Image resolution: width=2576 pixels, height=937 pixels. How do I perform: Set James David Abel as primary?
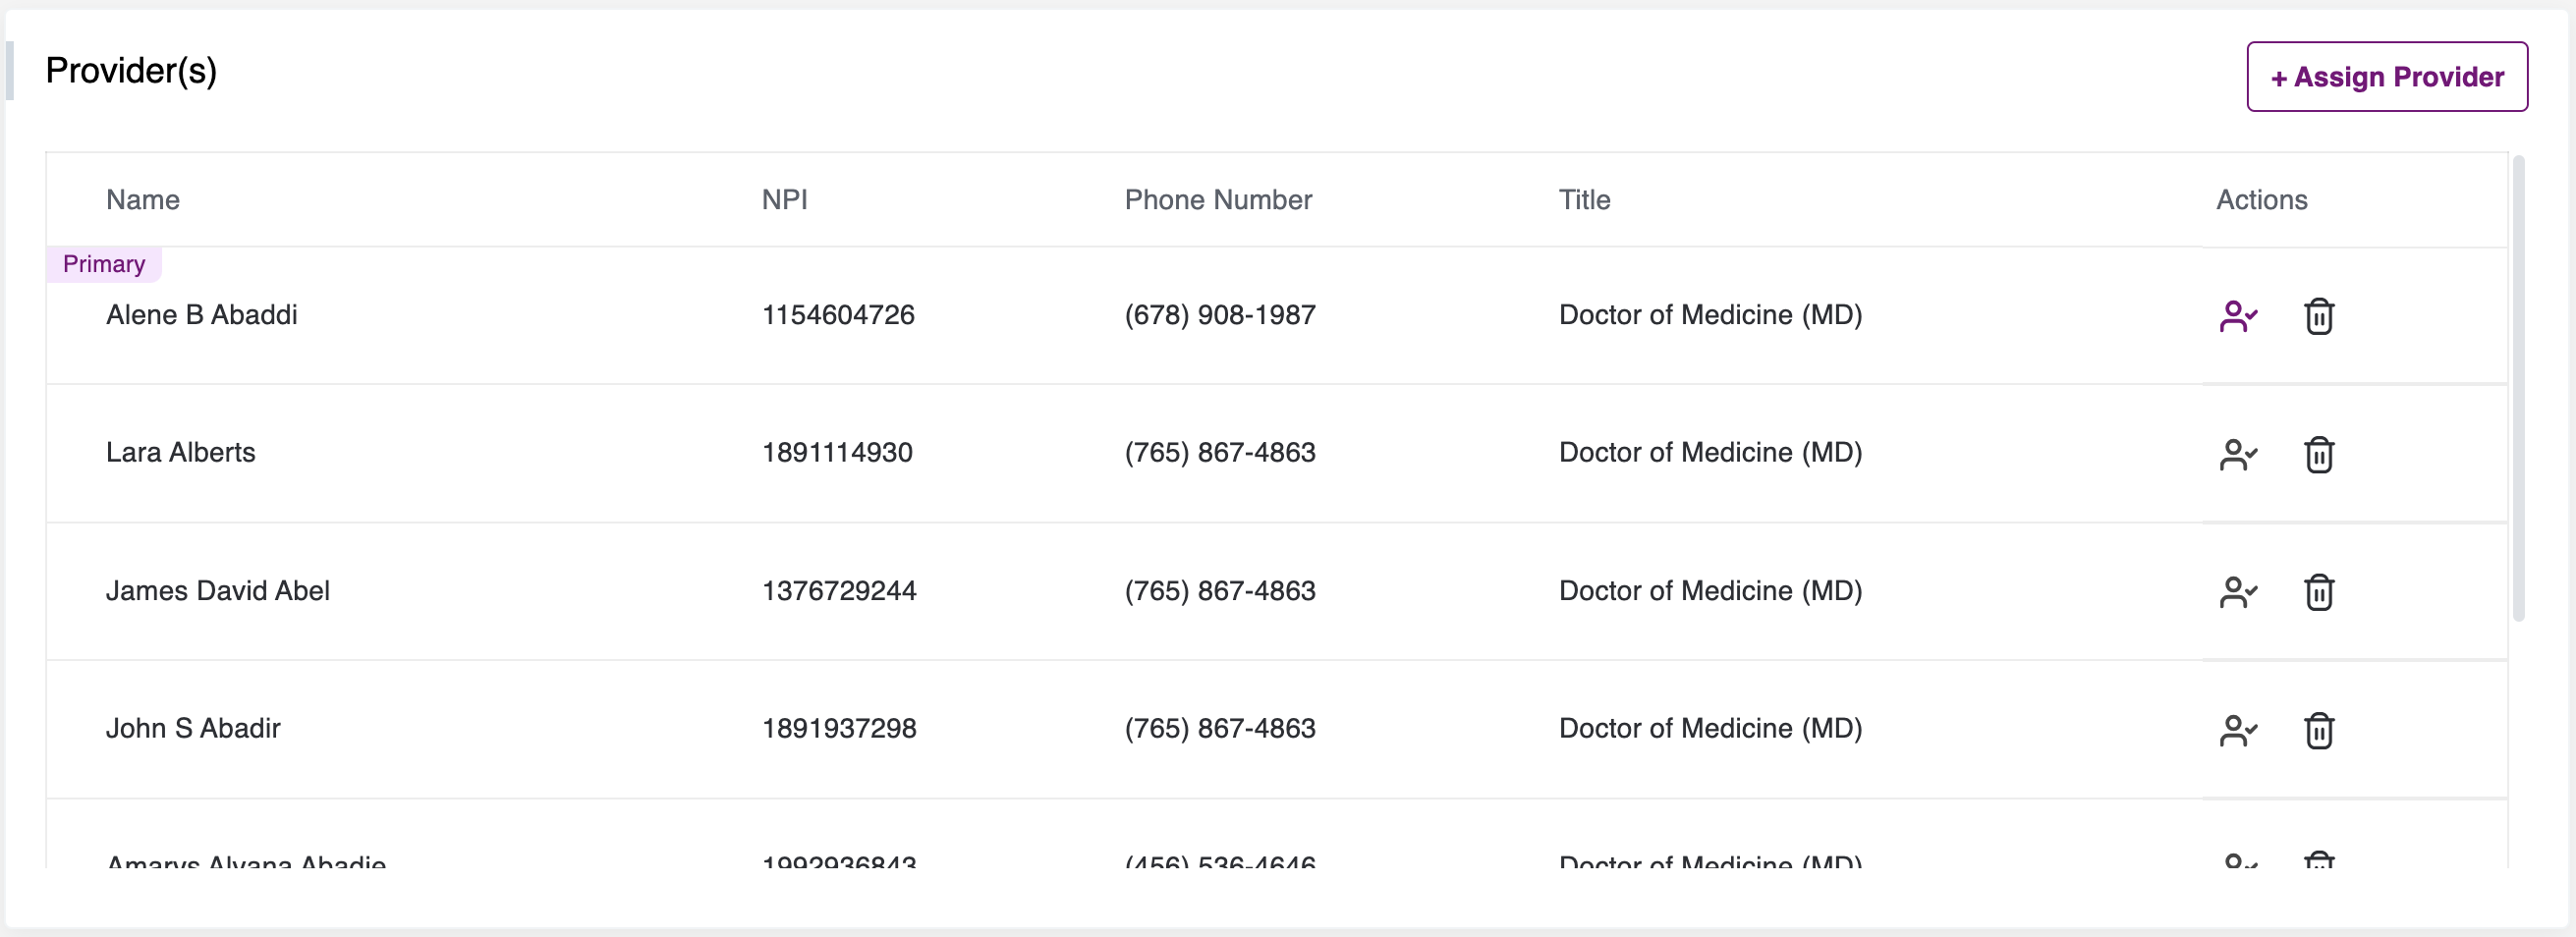click(x=2238, y=592)
